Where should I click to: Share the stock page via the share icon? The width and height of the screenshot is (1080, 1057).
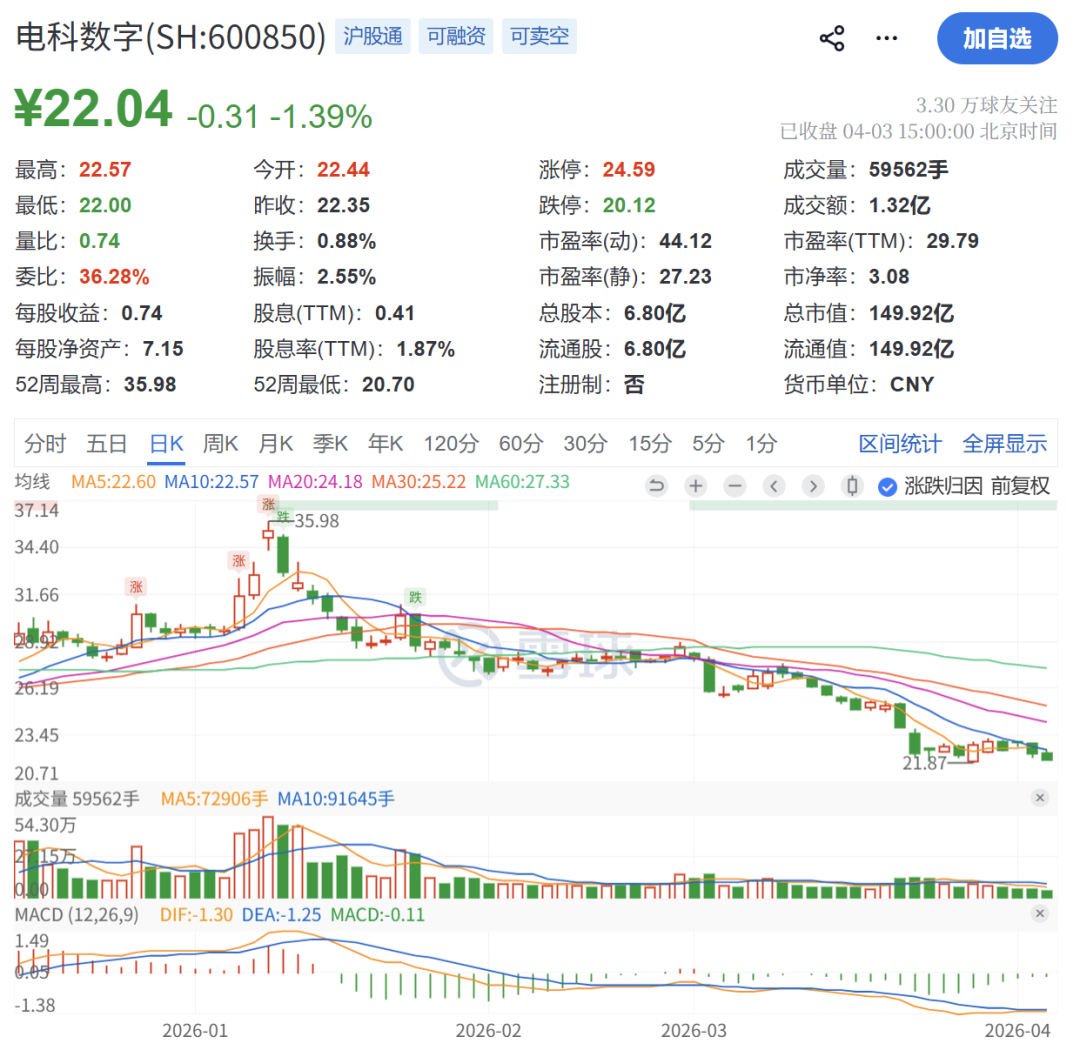tap(830, 37)
